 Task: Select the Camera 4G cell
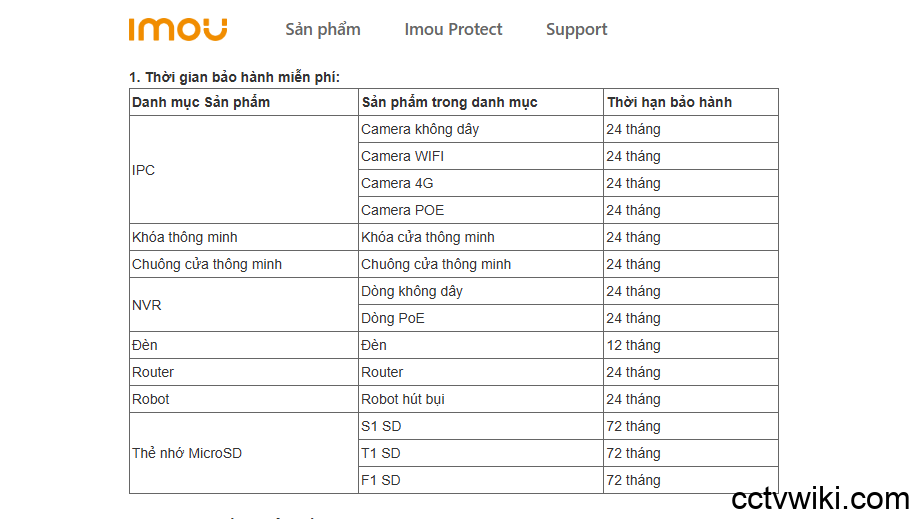point(397,183)
